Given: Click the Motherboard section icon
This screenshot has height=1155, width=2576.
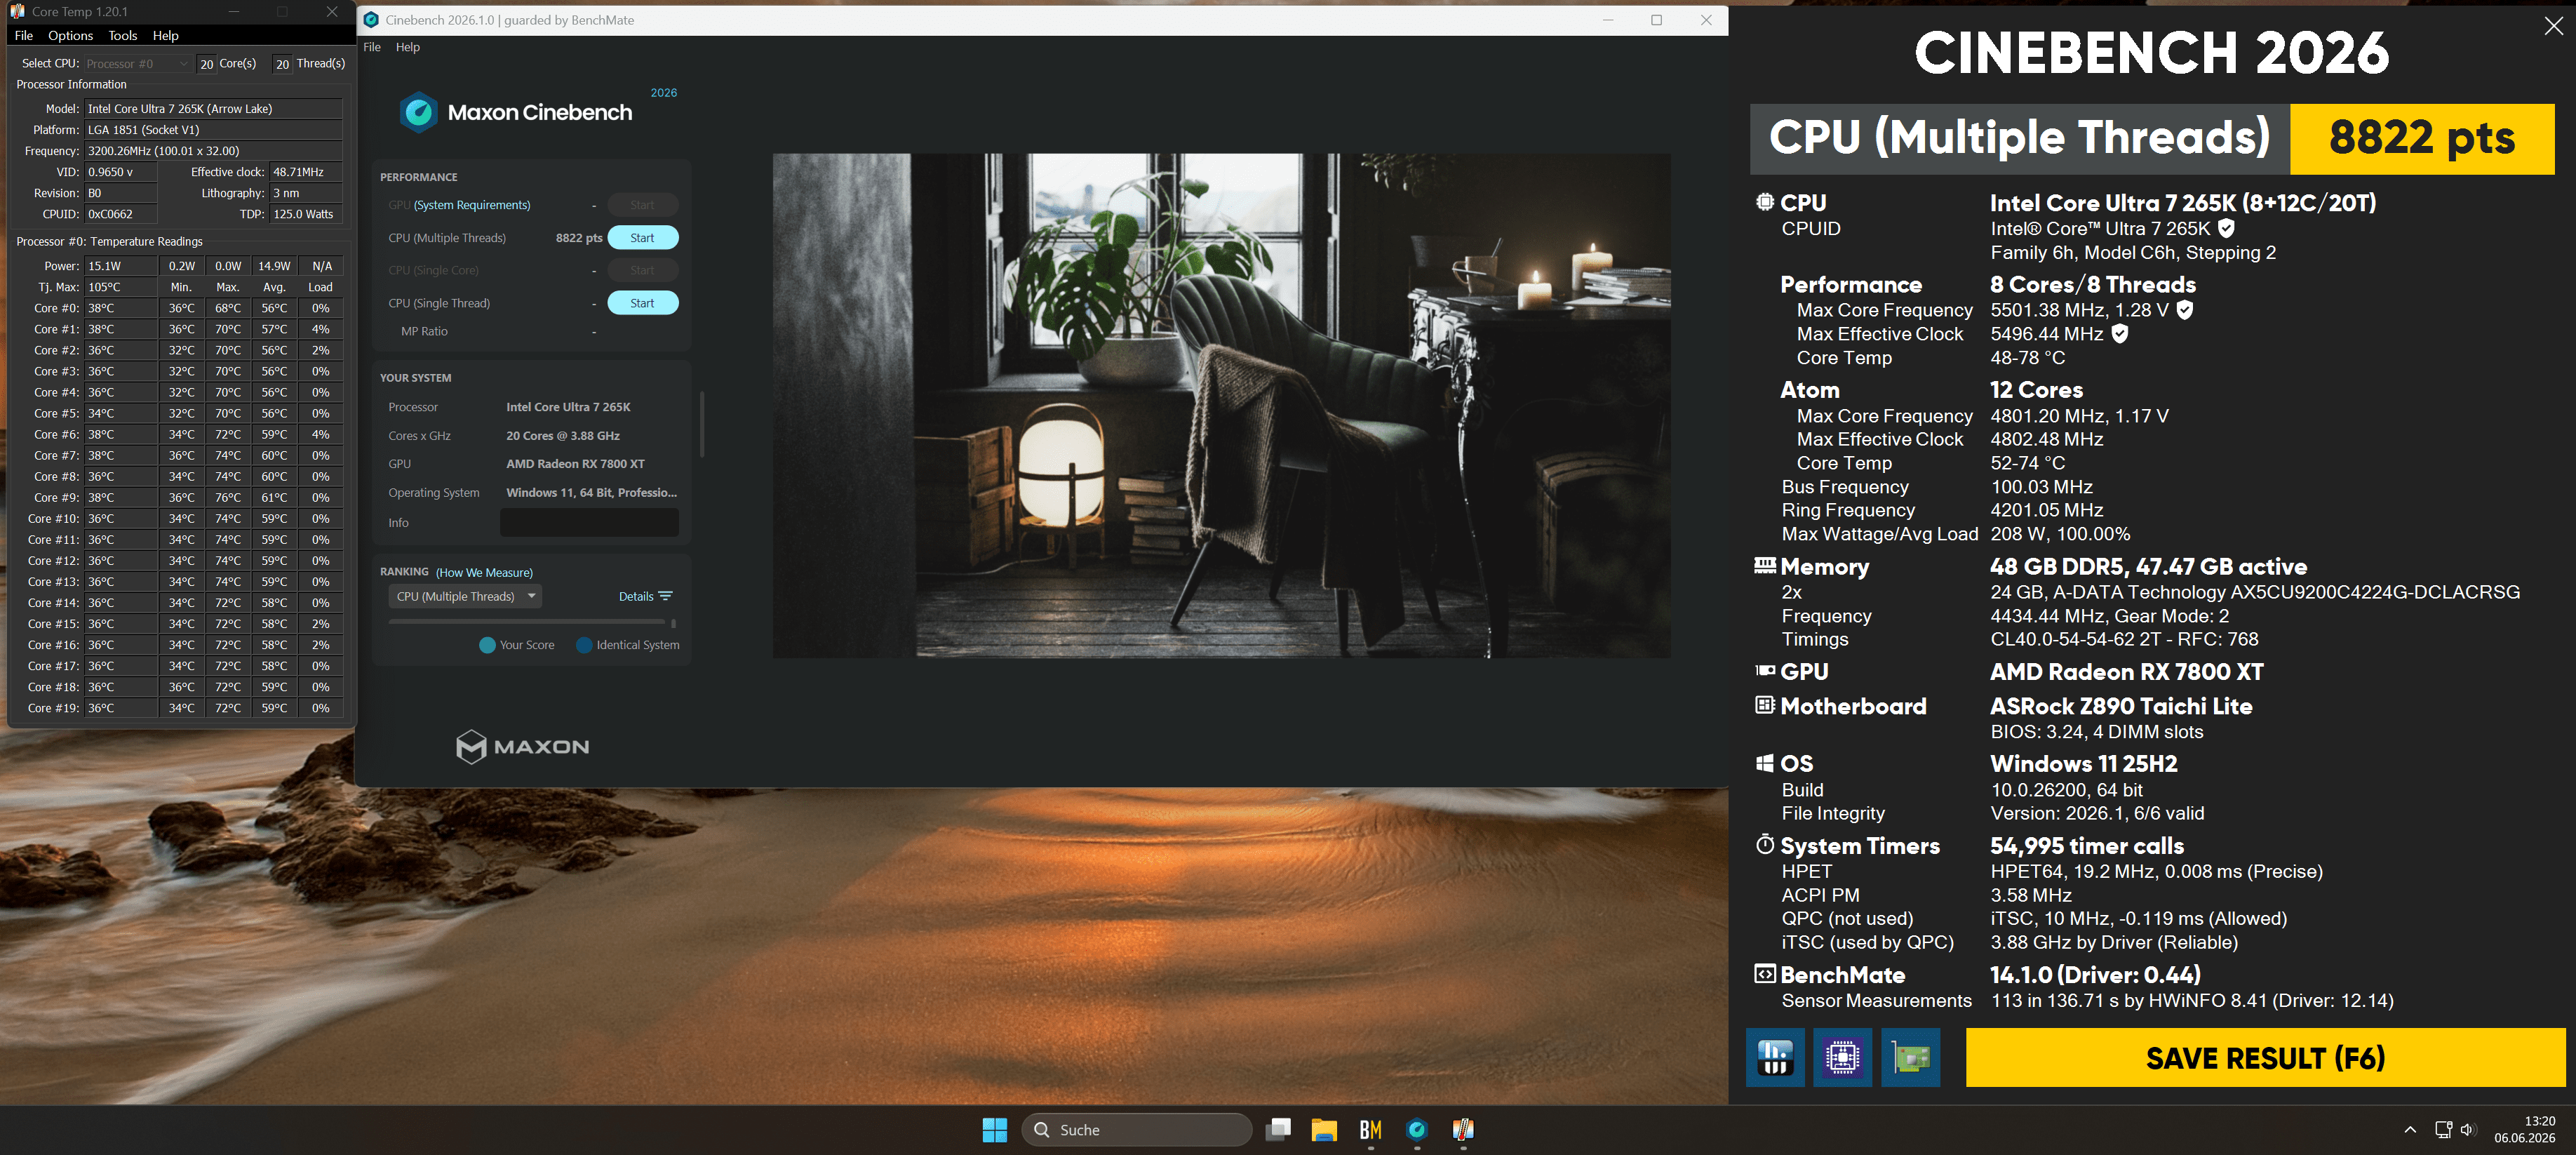Looking at the screenshot, I should (1765, 705).
